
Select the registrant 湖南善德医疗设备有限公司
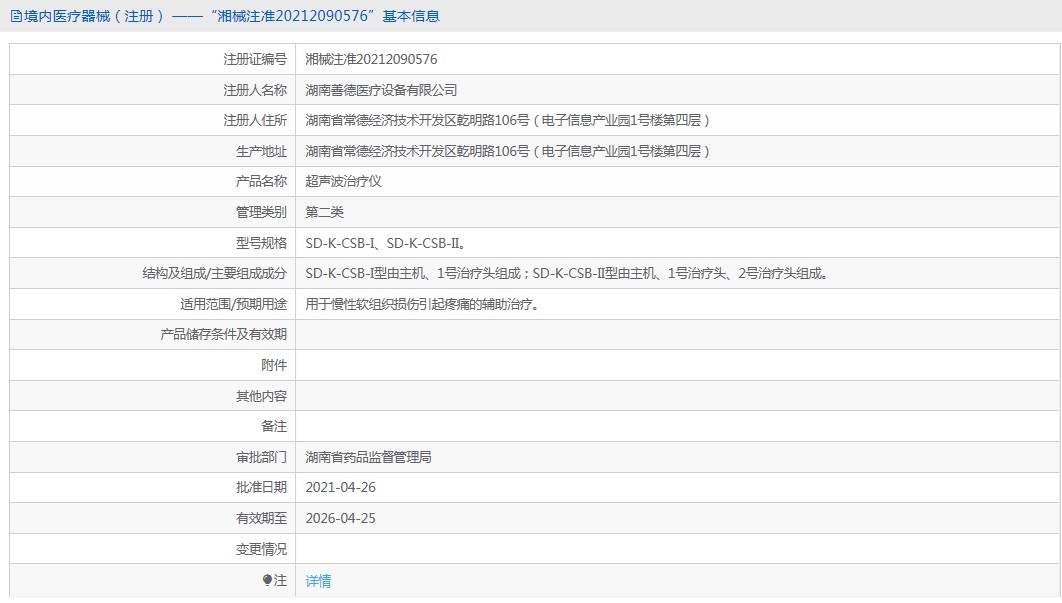[381, 90]
